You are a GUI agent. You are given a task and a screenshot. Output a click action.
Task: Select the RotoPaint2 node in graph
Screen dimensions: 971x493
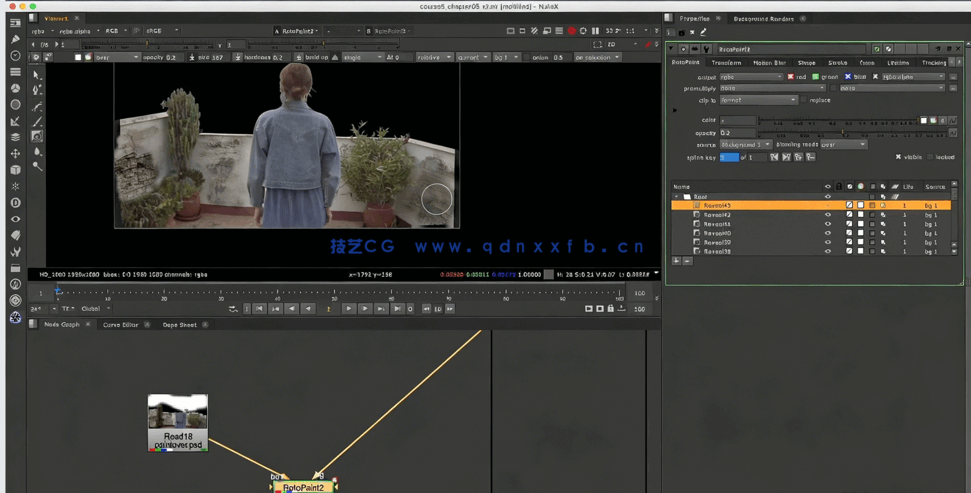pos(303,487)
